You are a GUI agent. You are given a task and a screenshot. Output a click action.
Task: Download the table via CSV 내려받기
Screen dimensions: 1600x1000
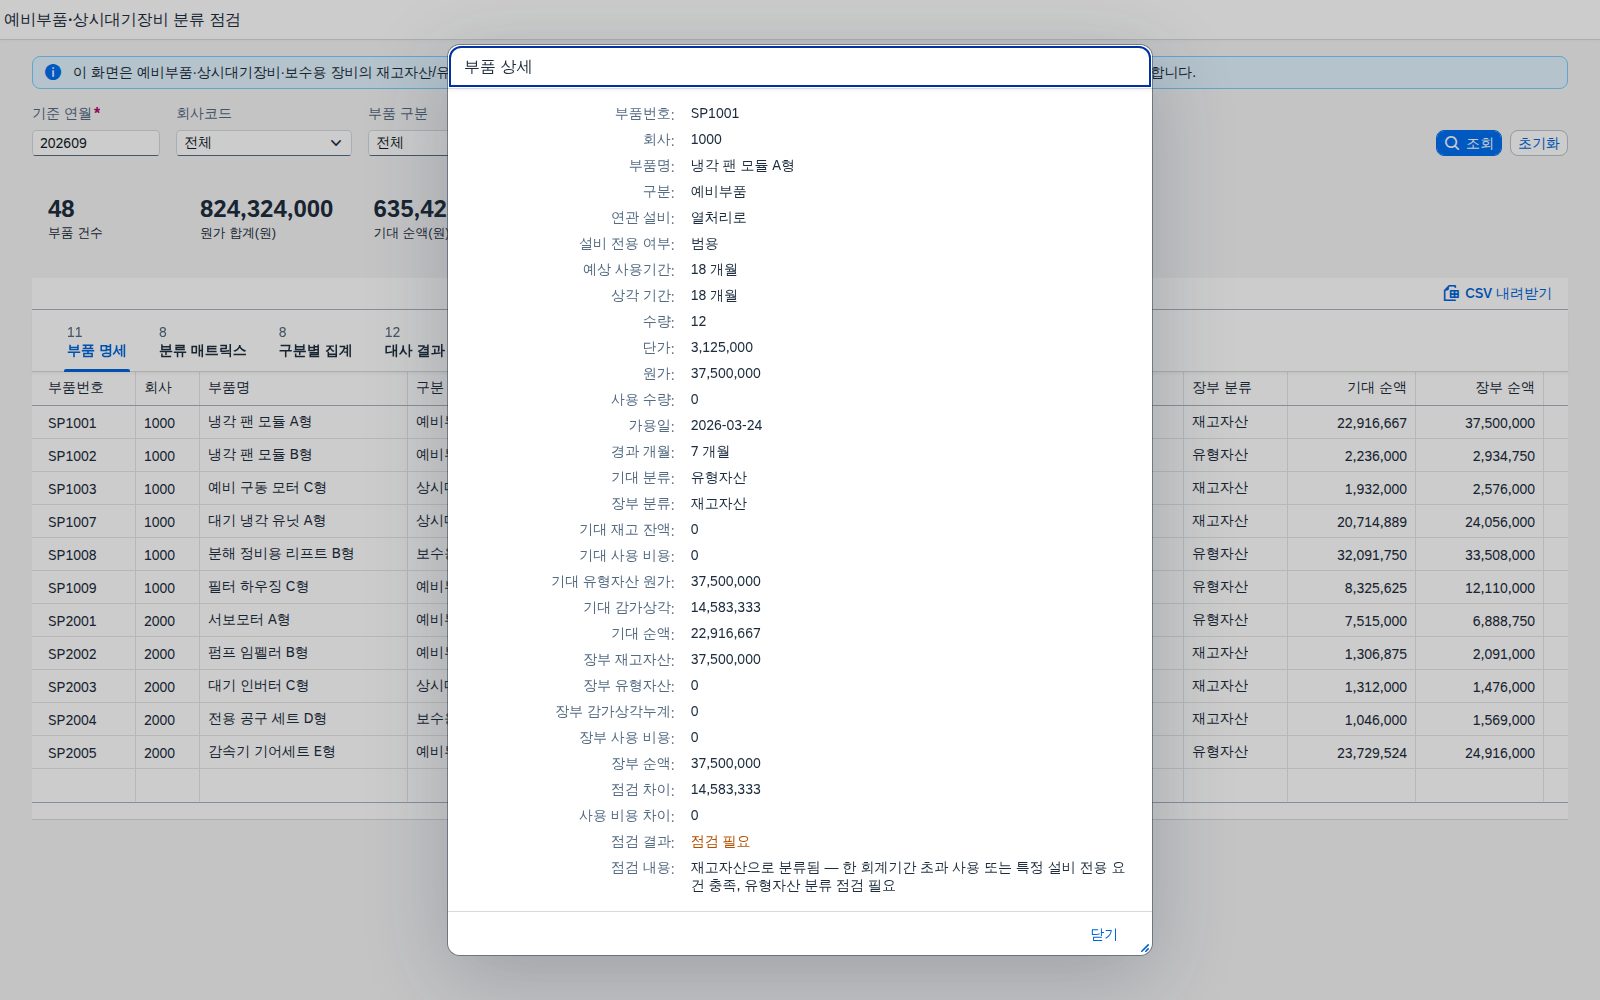(x=1497, y=293)
